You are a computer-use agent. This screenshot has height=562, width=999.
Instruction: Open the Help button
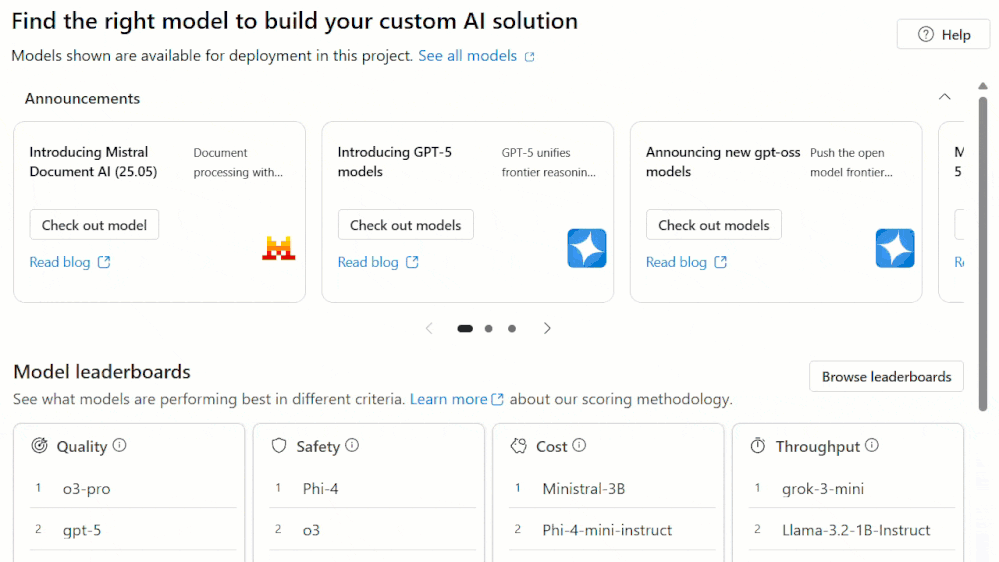tap(944, 34)
